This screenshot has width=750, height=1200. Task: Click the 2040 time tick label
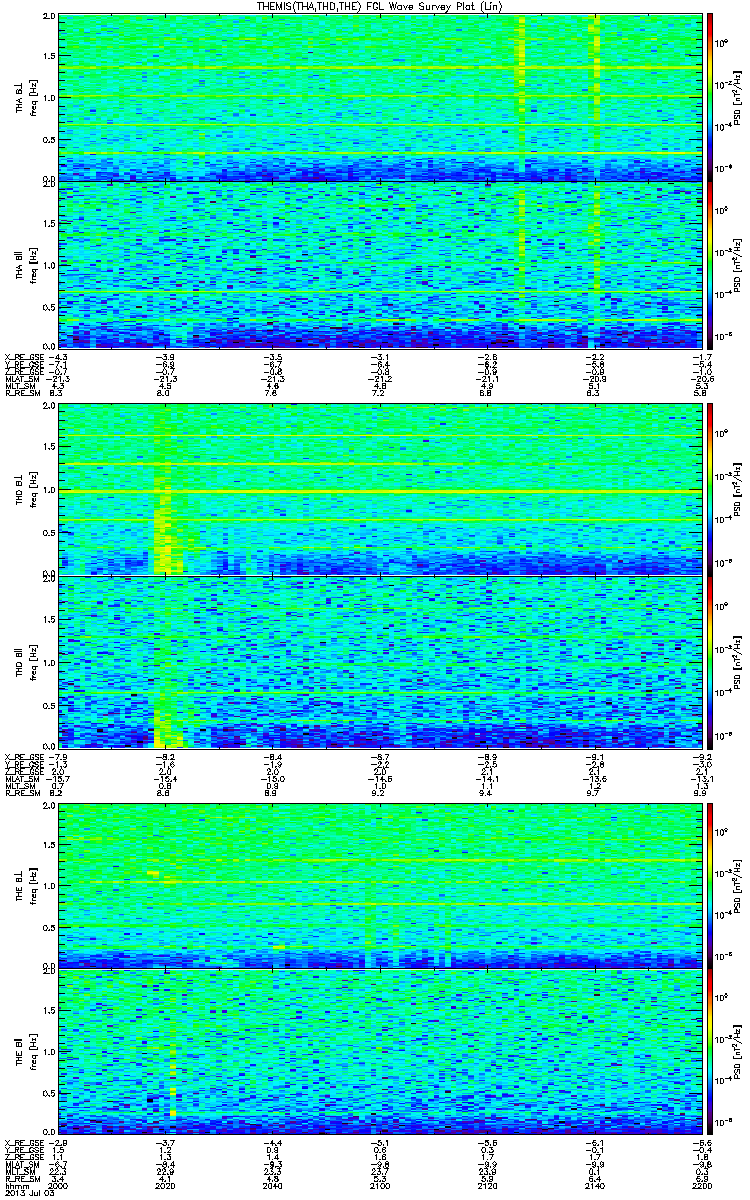273,1187
